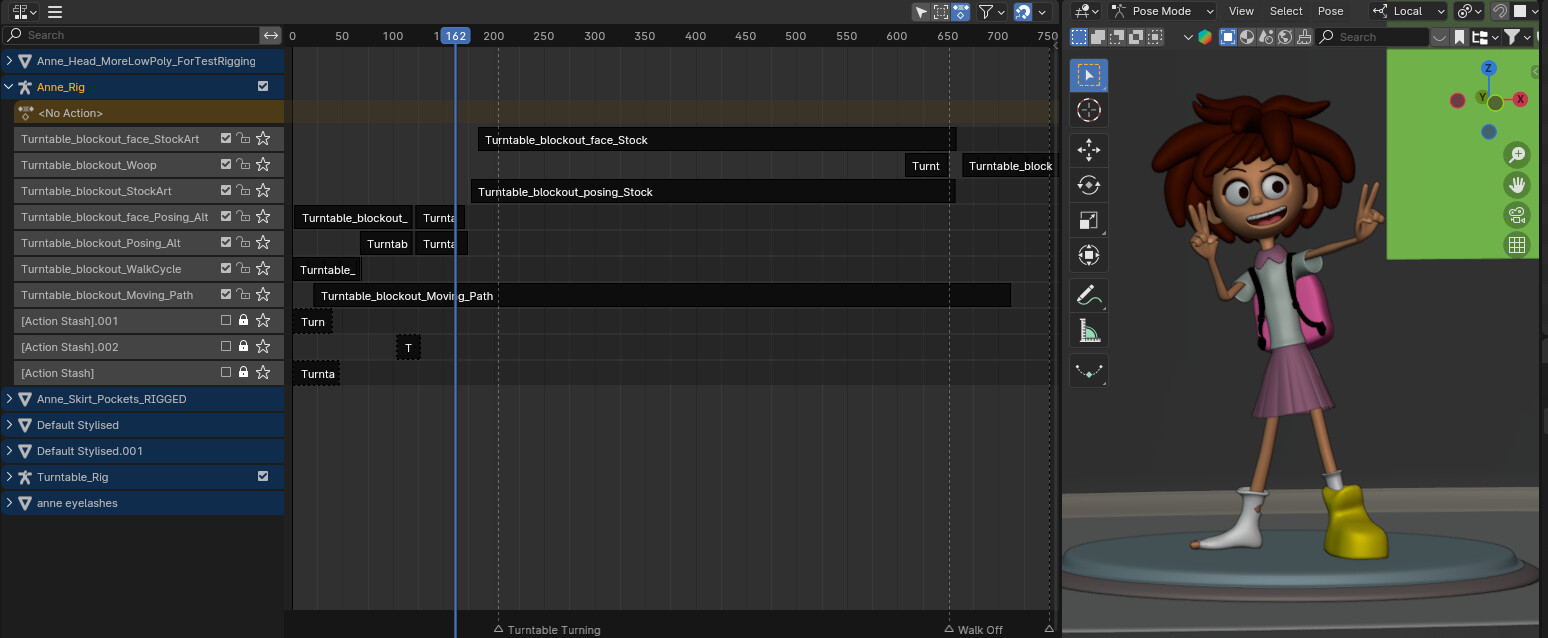Toggle solo star on Turntable_blockout_StockArt track

point(263,190)
